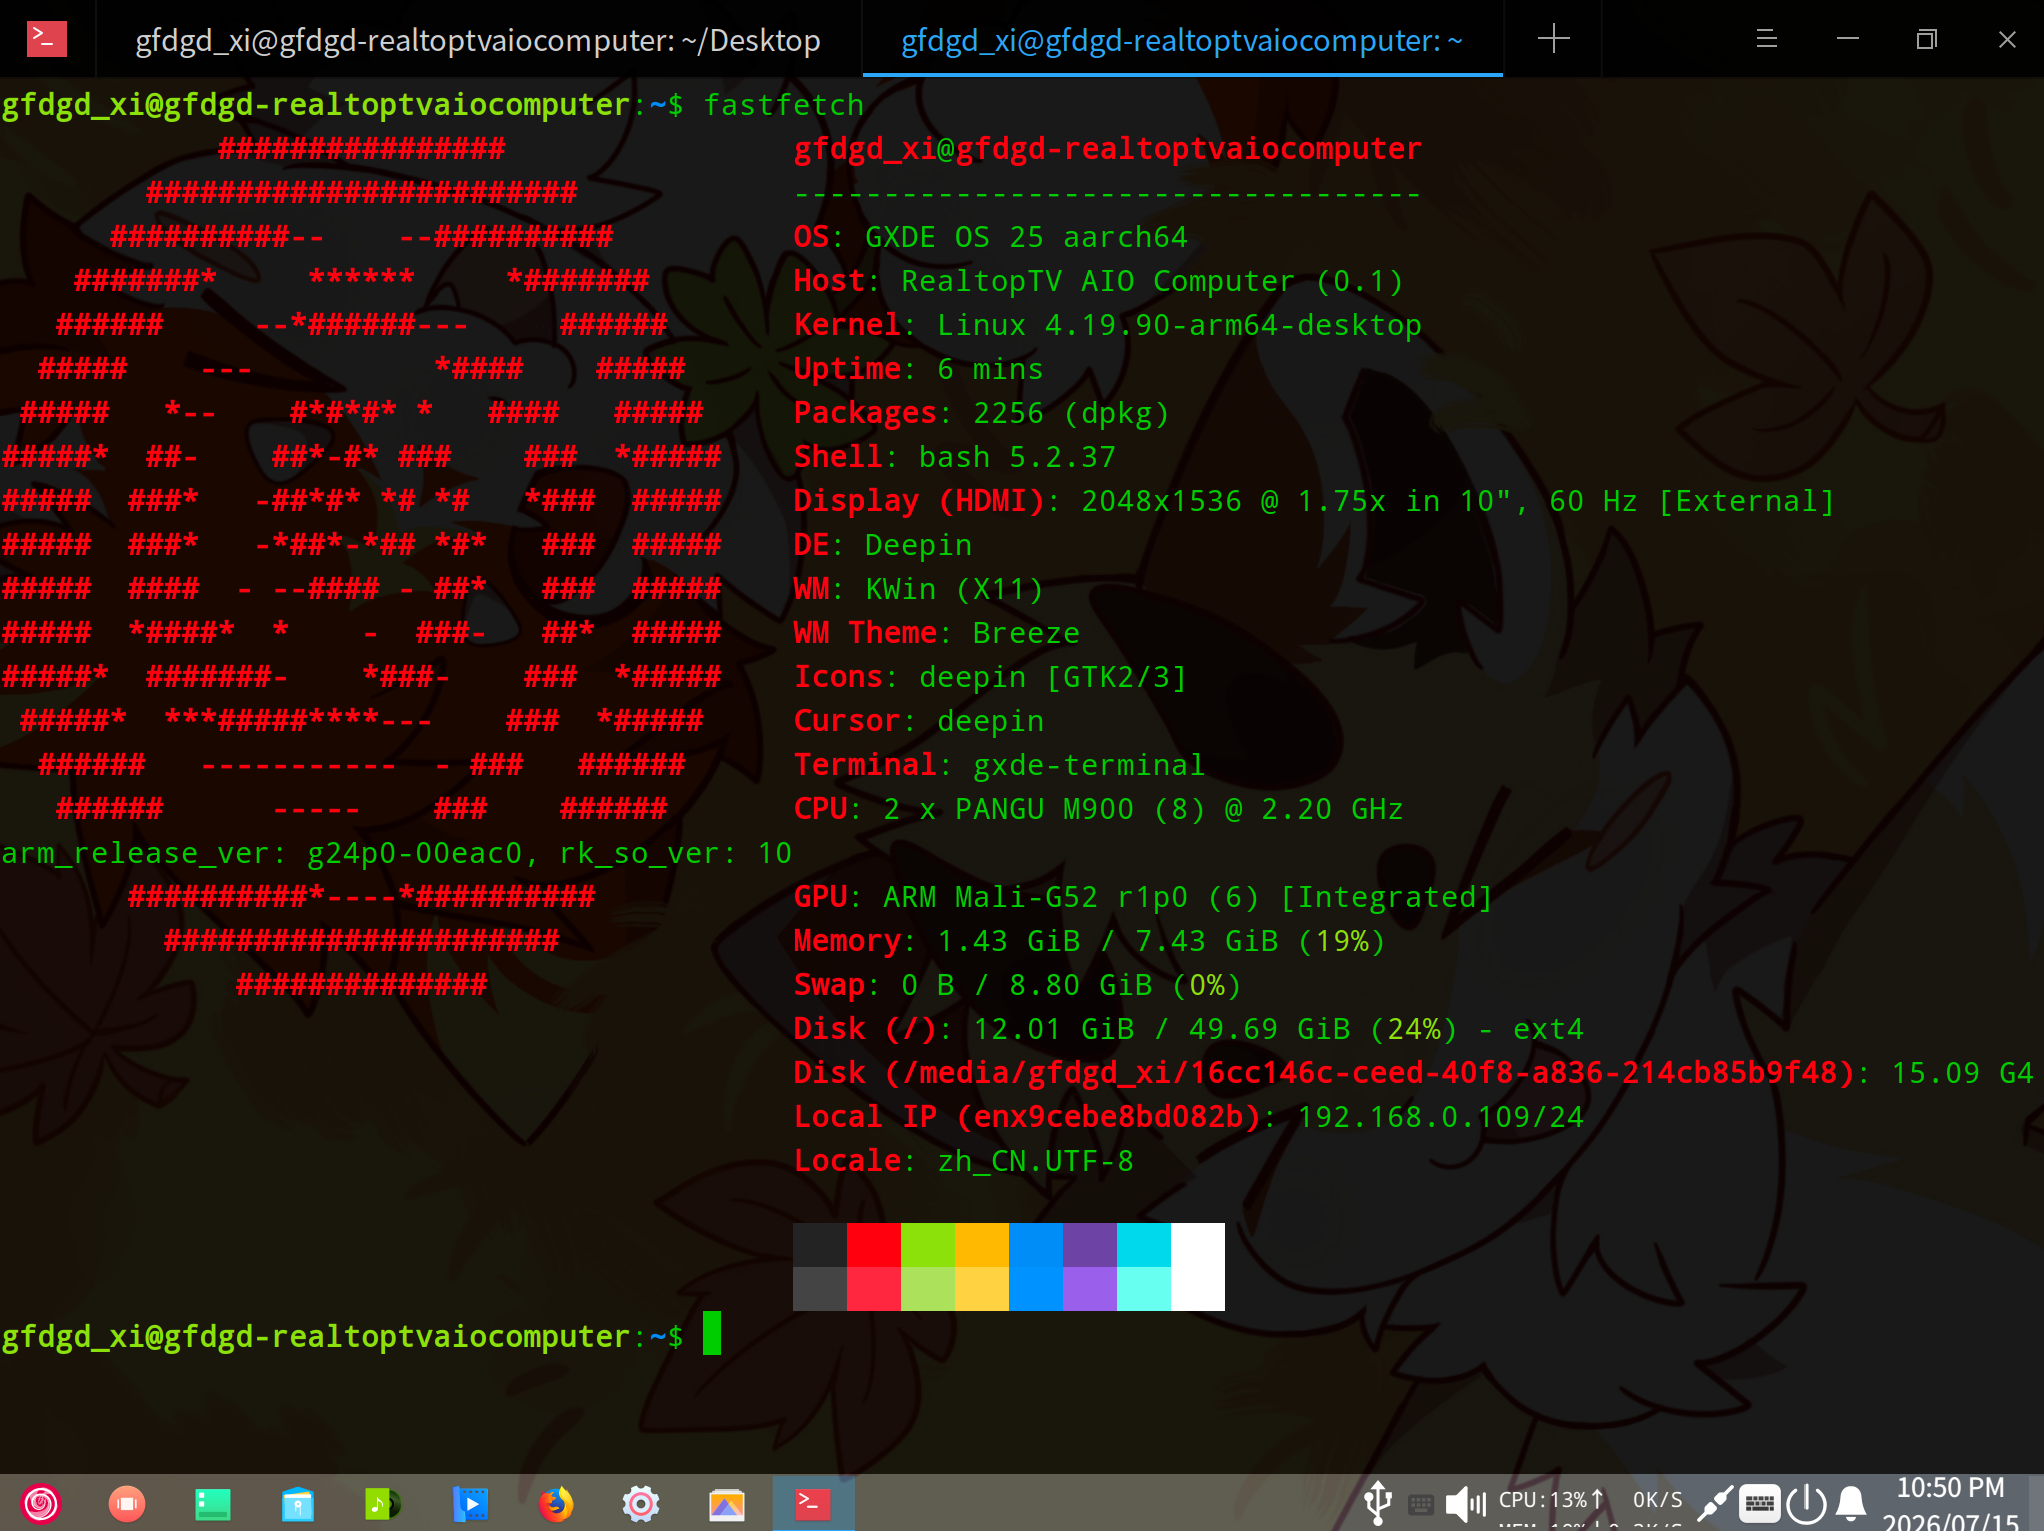Open the multitasking view icon
This screenshot has height=1531, width=2044.
tap(127, 1503)
